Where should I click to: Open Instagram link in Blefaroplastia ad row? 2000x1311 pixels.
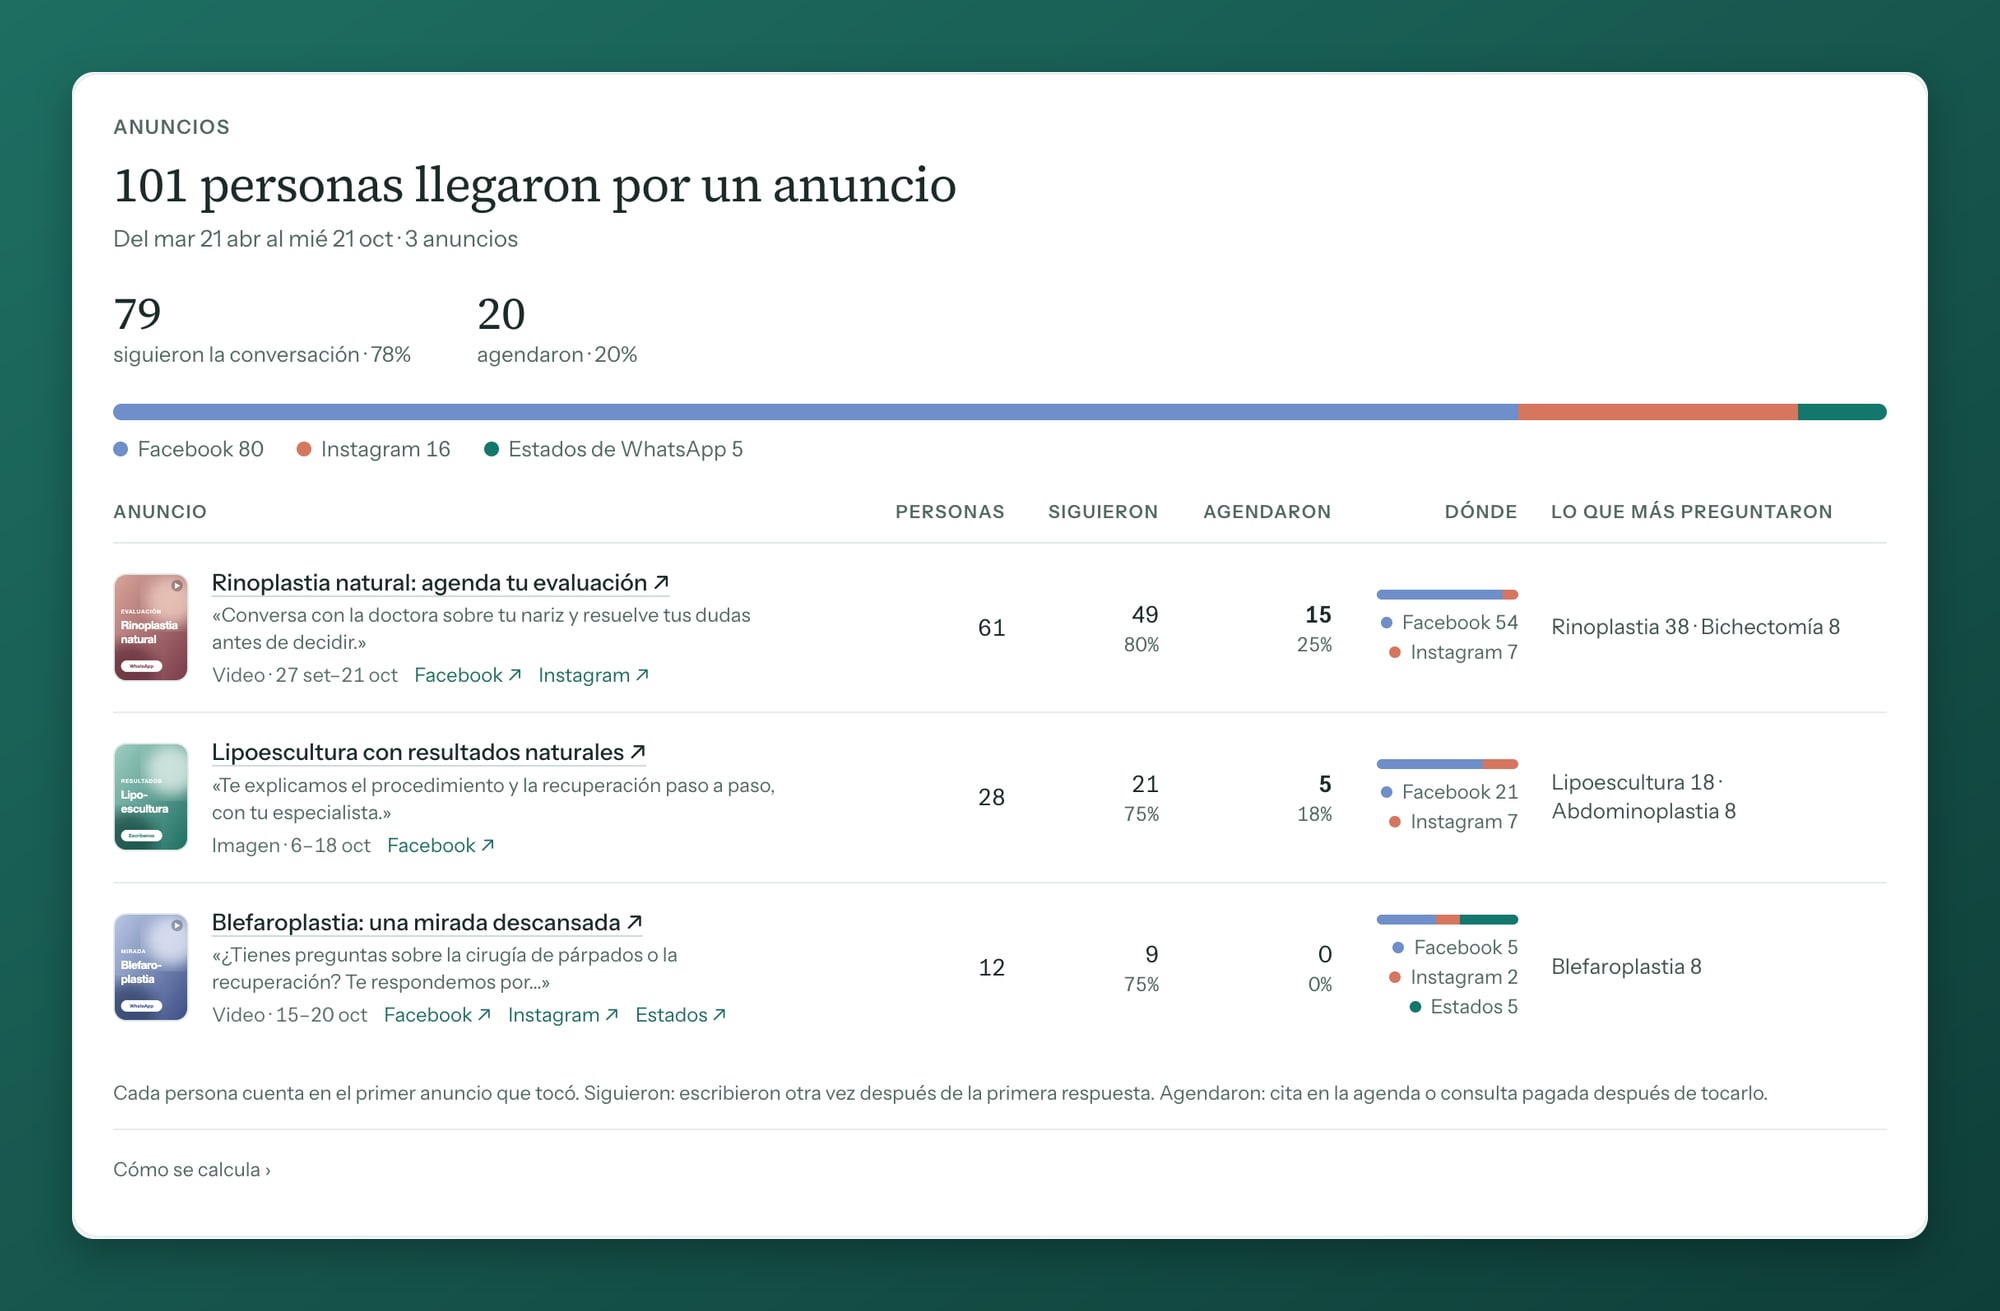(x=563, y=1015)
